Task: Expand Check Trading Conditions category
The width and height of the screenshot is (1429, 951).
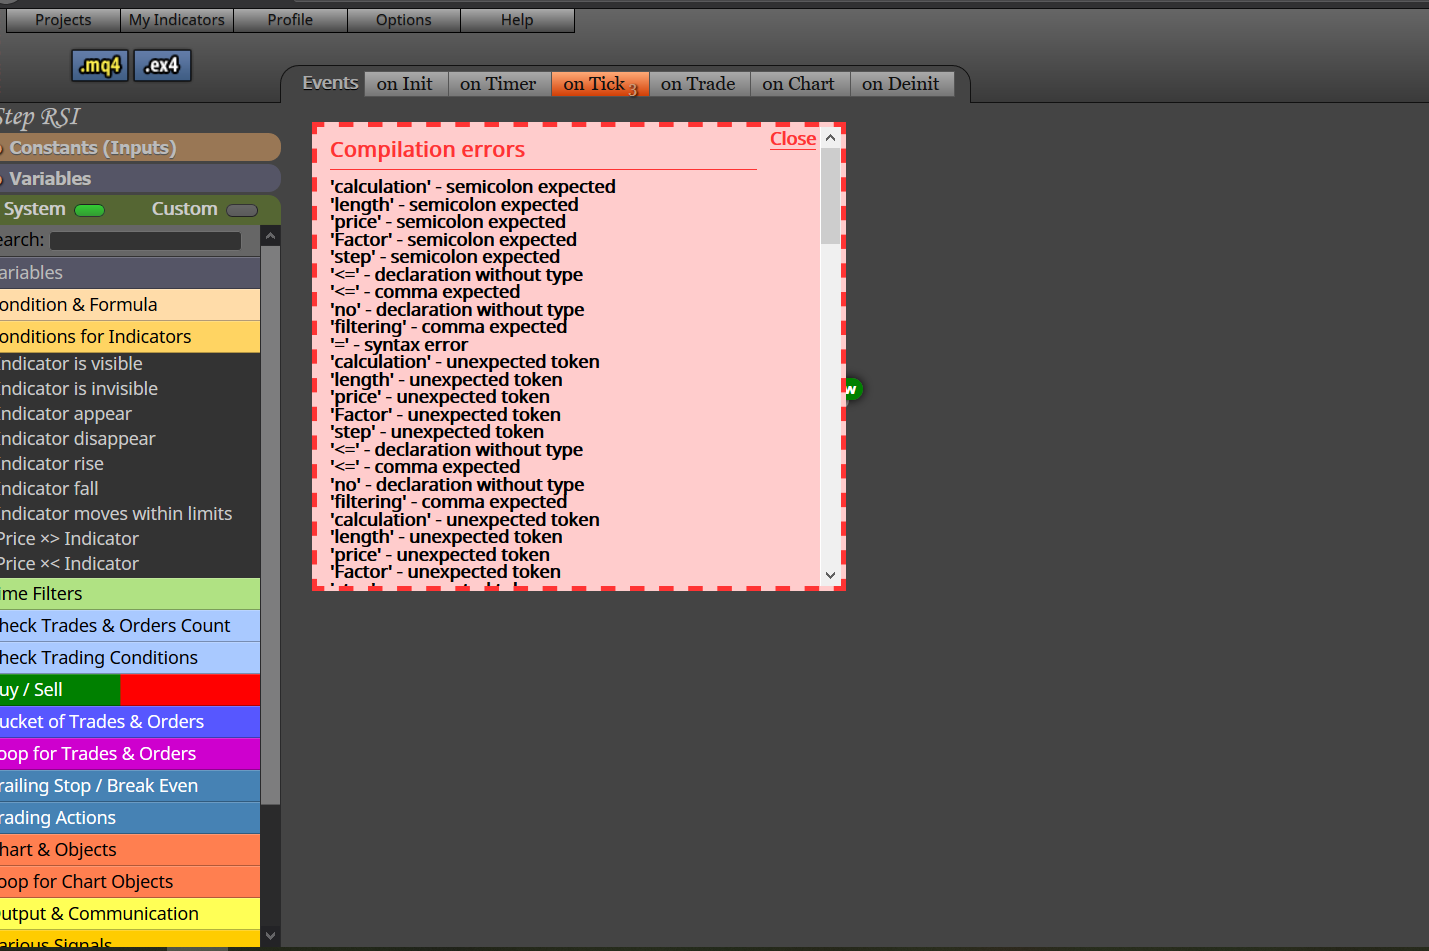Action: pyautogui.click(x=130, y=658)
